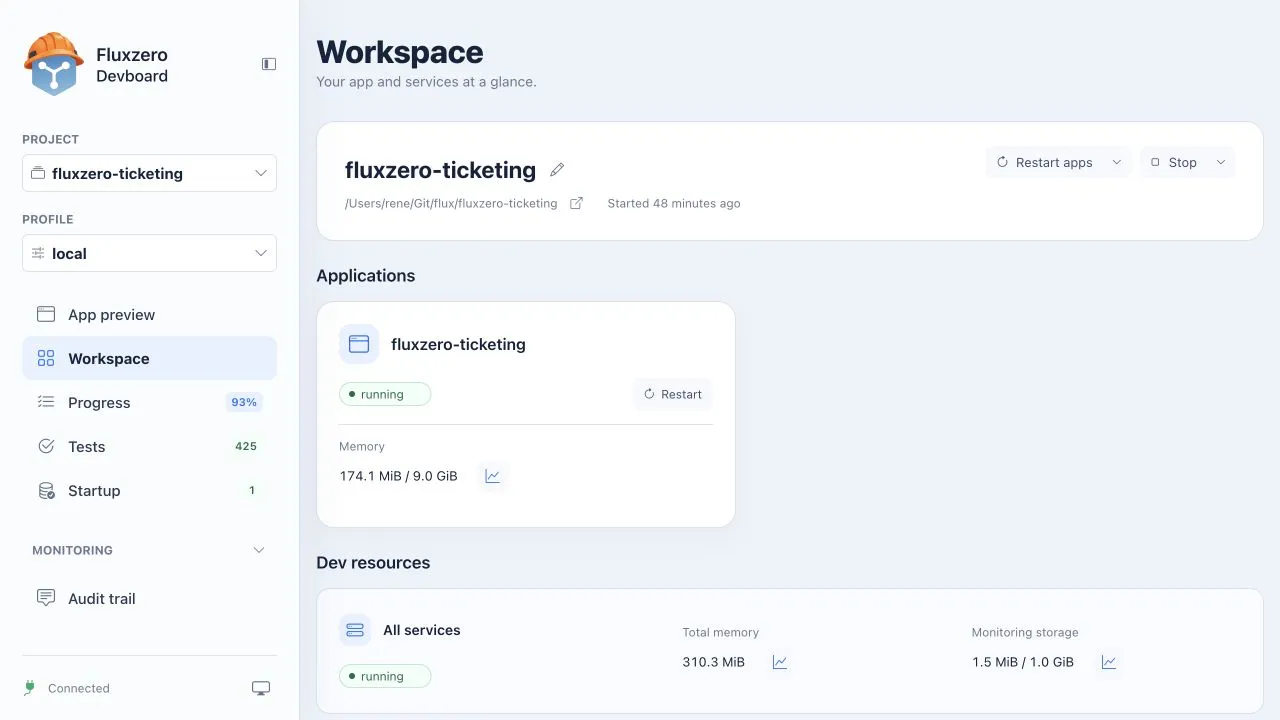Screen dimensions: 1280x720
Task: Click the App preview window icon
Action: (x=46, y=314)
